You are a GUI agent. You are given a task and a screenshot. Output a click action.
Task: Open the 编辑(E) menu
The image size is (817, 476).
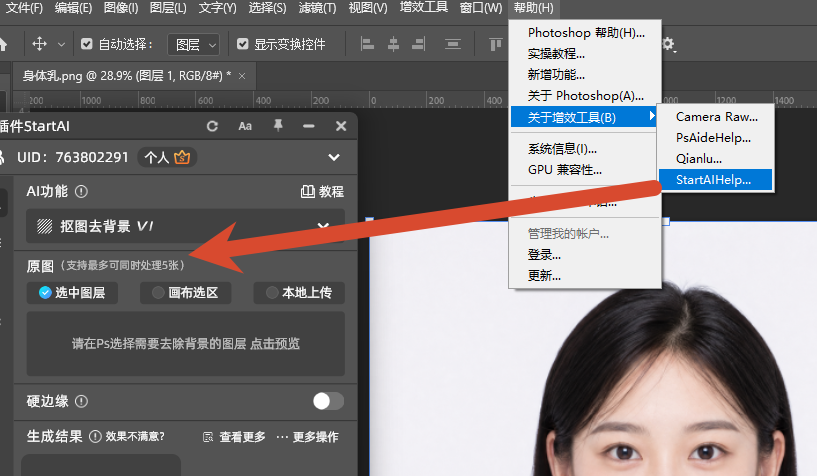[x=73, y=8]
